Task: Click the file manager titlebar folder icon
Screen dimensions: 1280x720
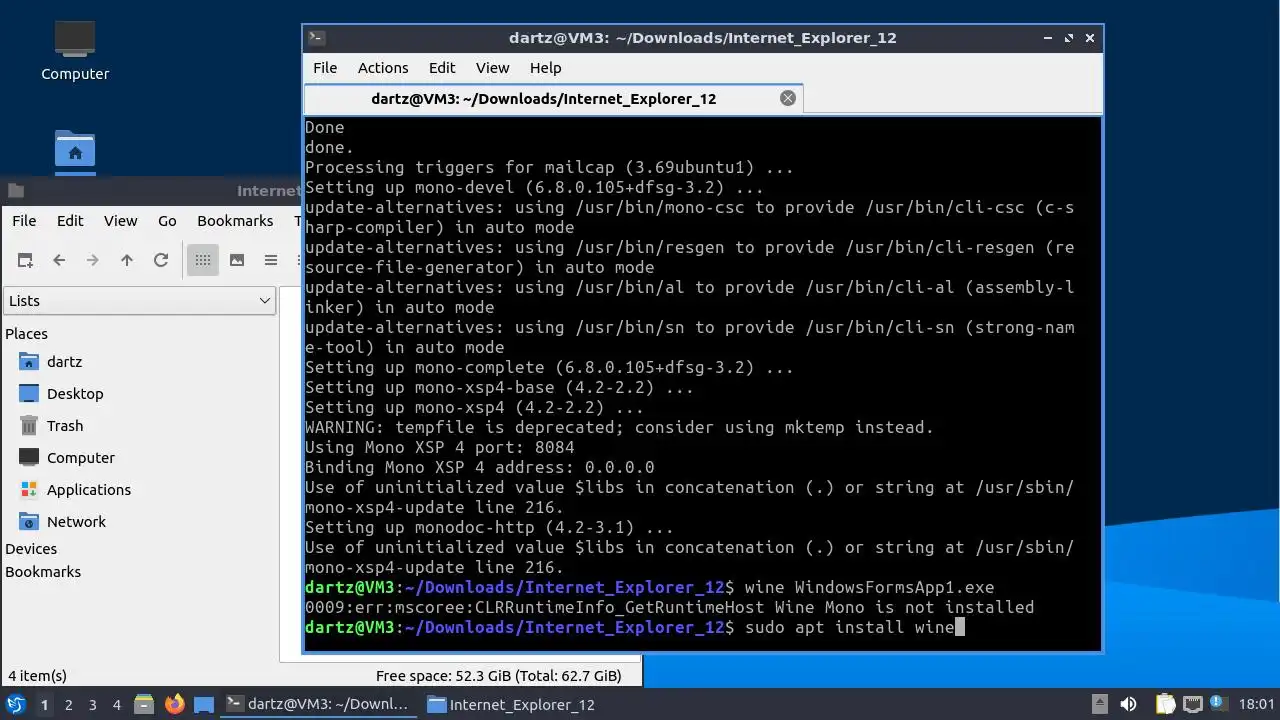Action: pyautogui.click(x=15, y=190)
